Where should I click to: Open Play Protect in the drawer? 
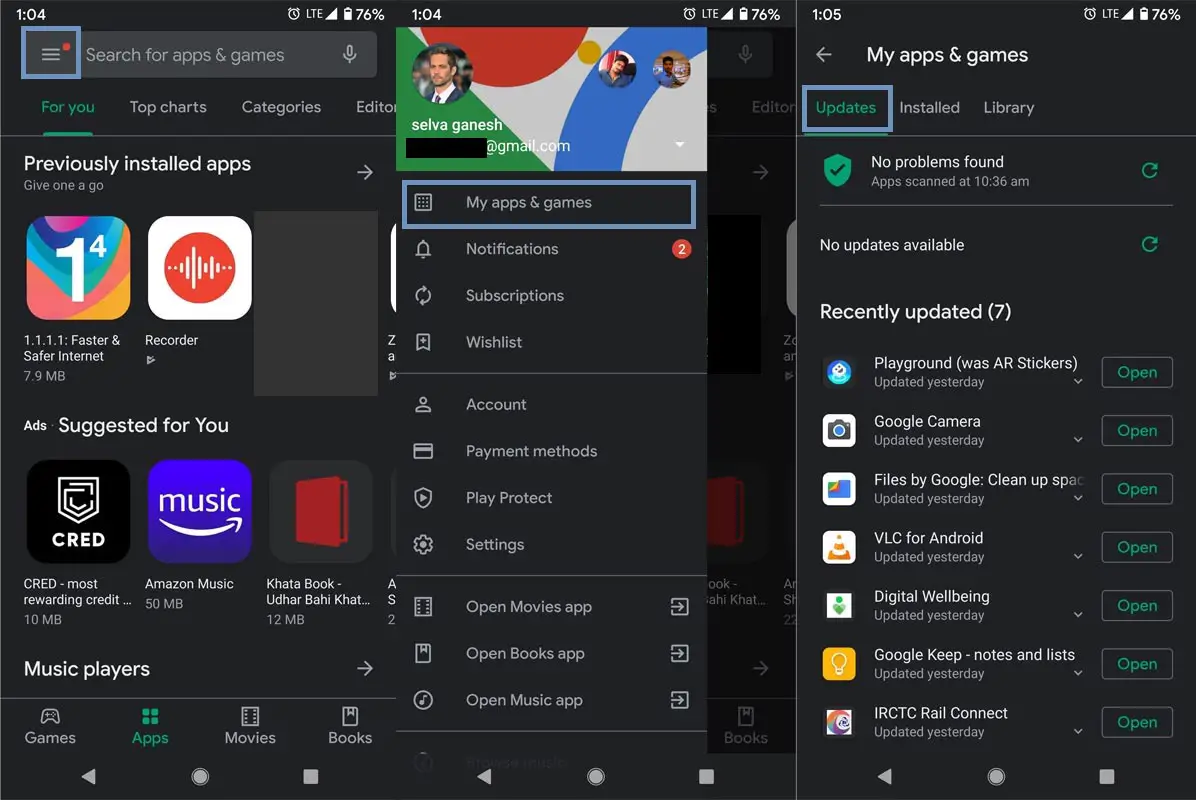551,497
